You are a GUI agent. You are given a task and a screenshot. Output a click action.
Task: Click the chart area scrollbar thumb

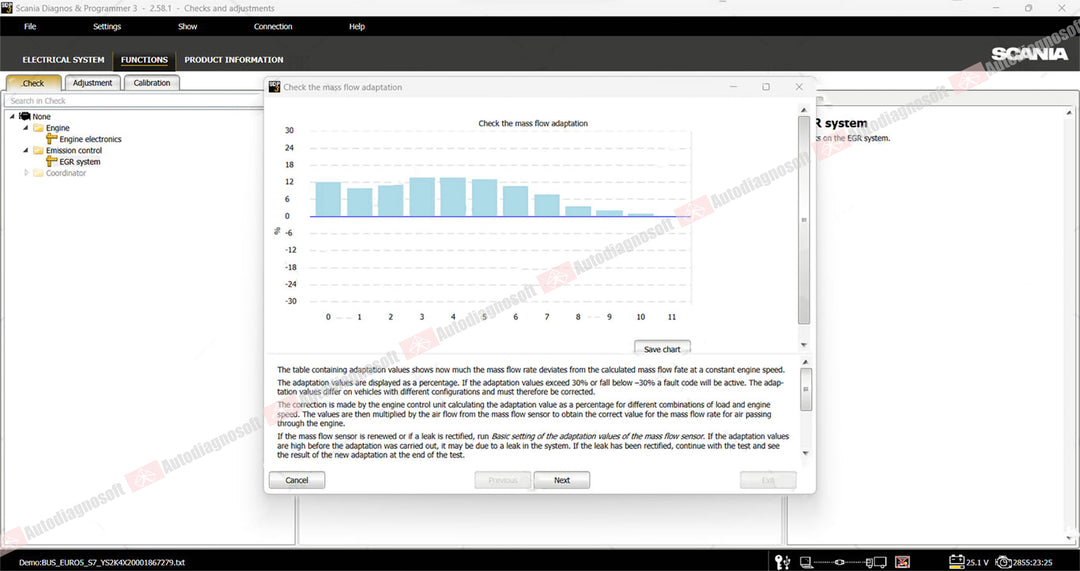pos(804,220)
